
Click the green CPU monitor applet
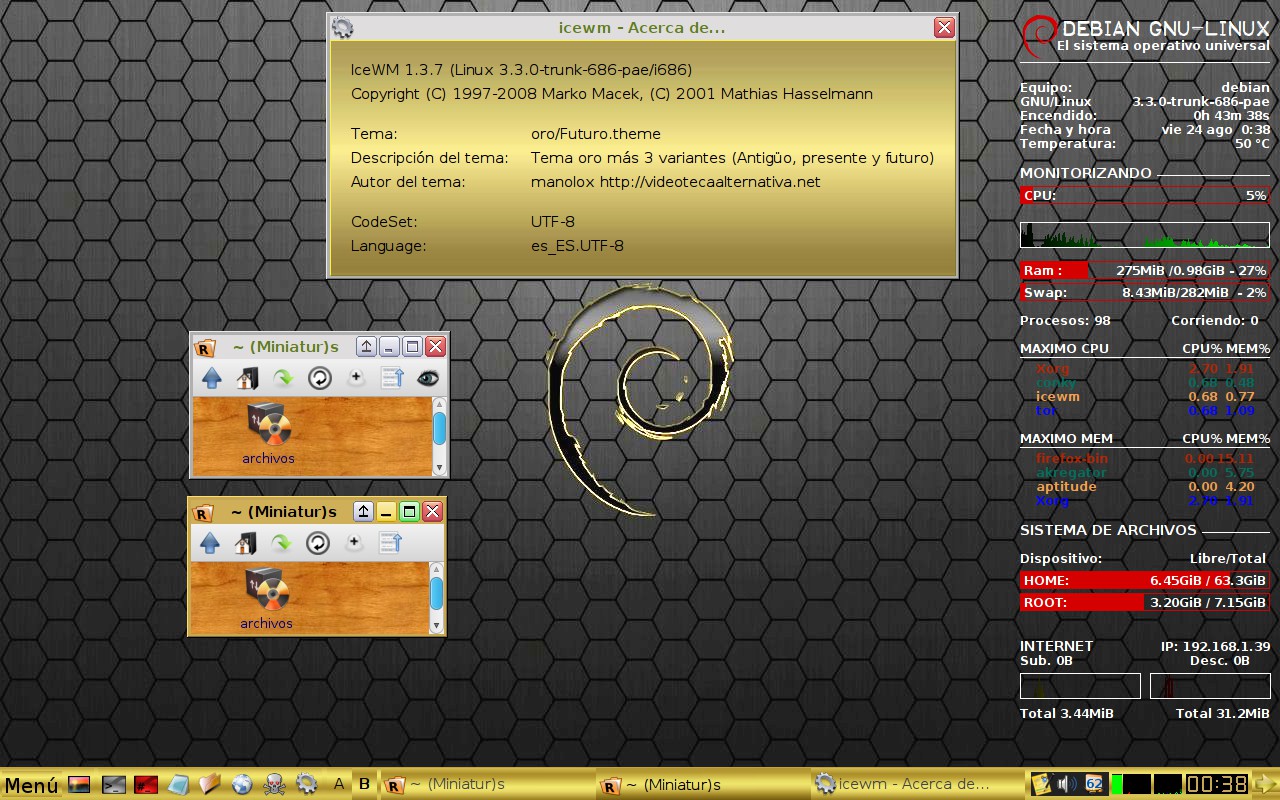tap(1130, 785)
